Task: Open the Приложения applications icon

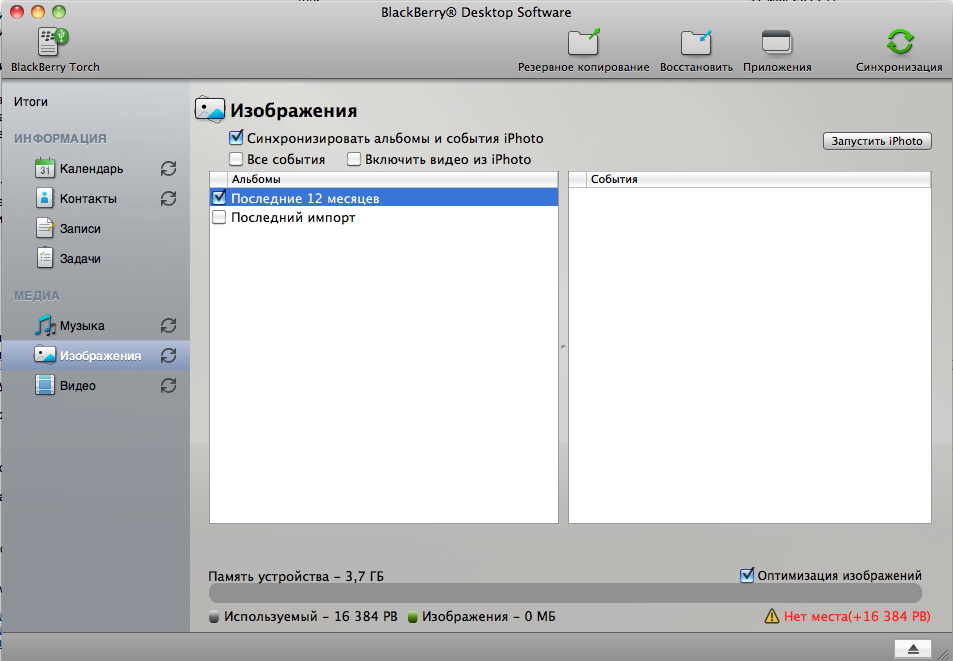Action: pos(777,42)
